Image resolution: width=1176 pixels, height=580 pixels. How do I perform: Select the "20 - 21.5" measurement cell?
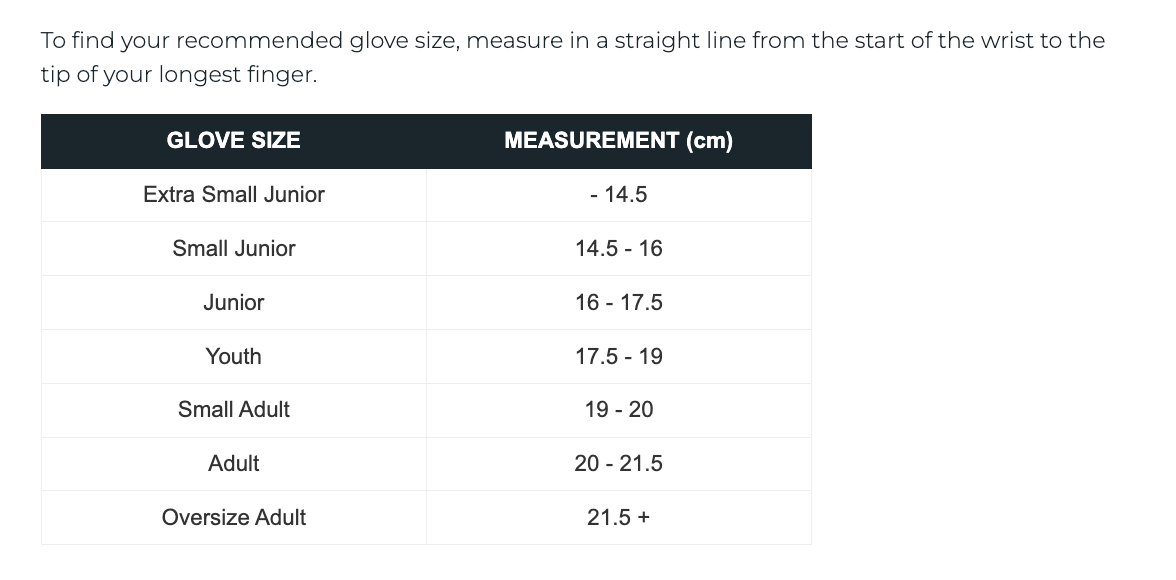click(x=618, y=464)
